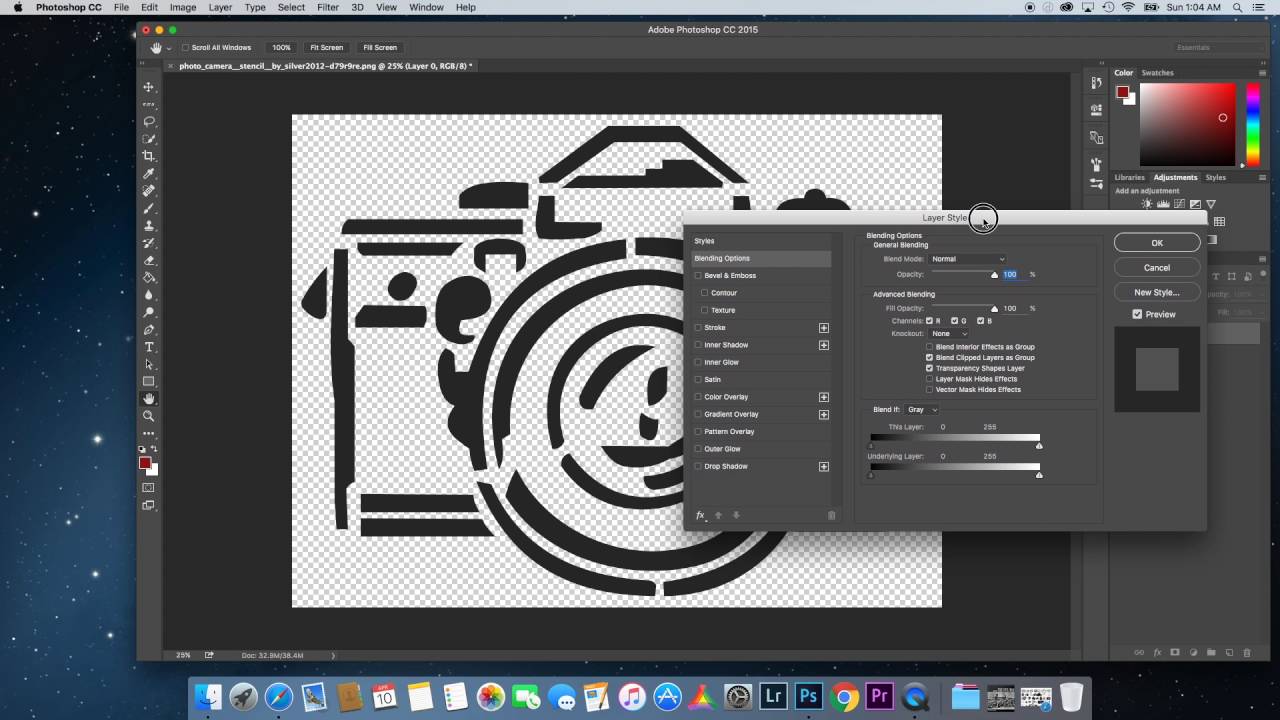This screenshot has width=1280, height=720.
Task: Select the Quick Selection tool
Action: pyautogui.click(x=149, y=139)
